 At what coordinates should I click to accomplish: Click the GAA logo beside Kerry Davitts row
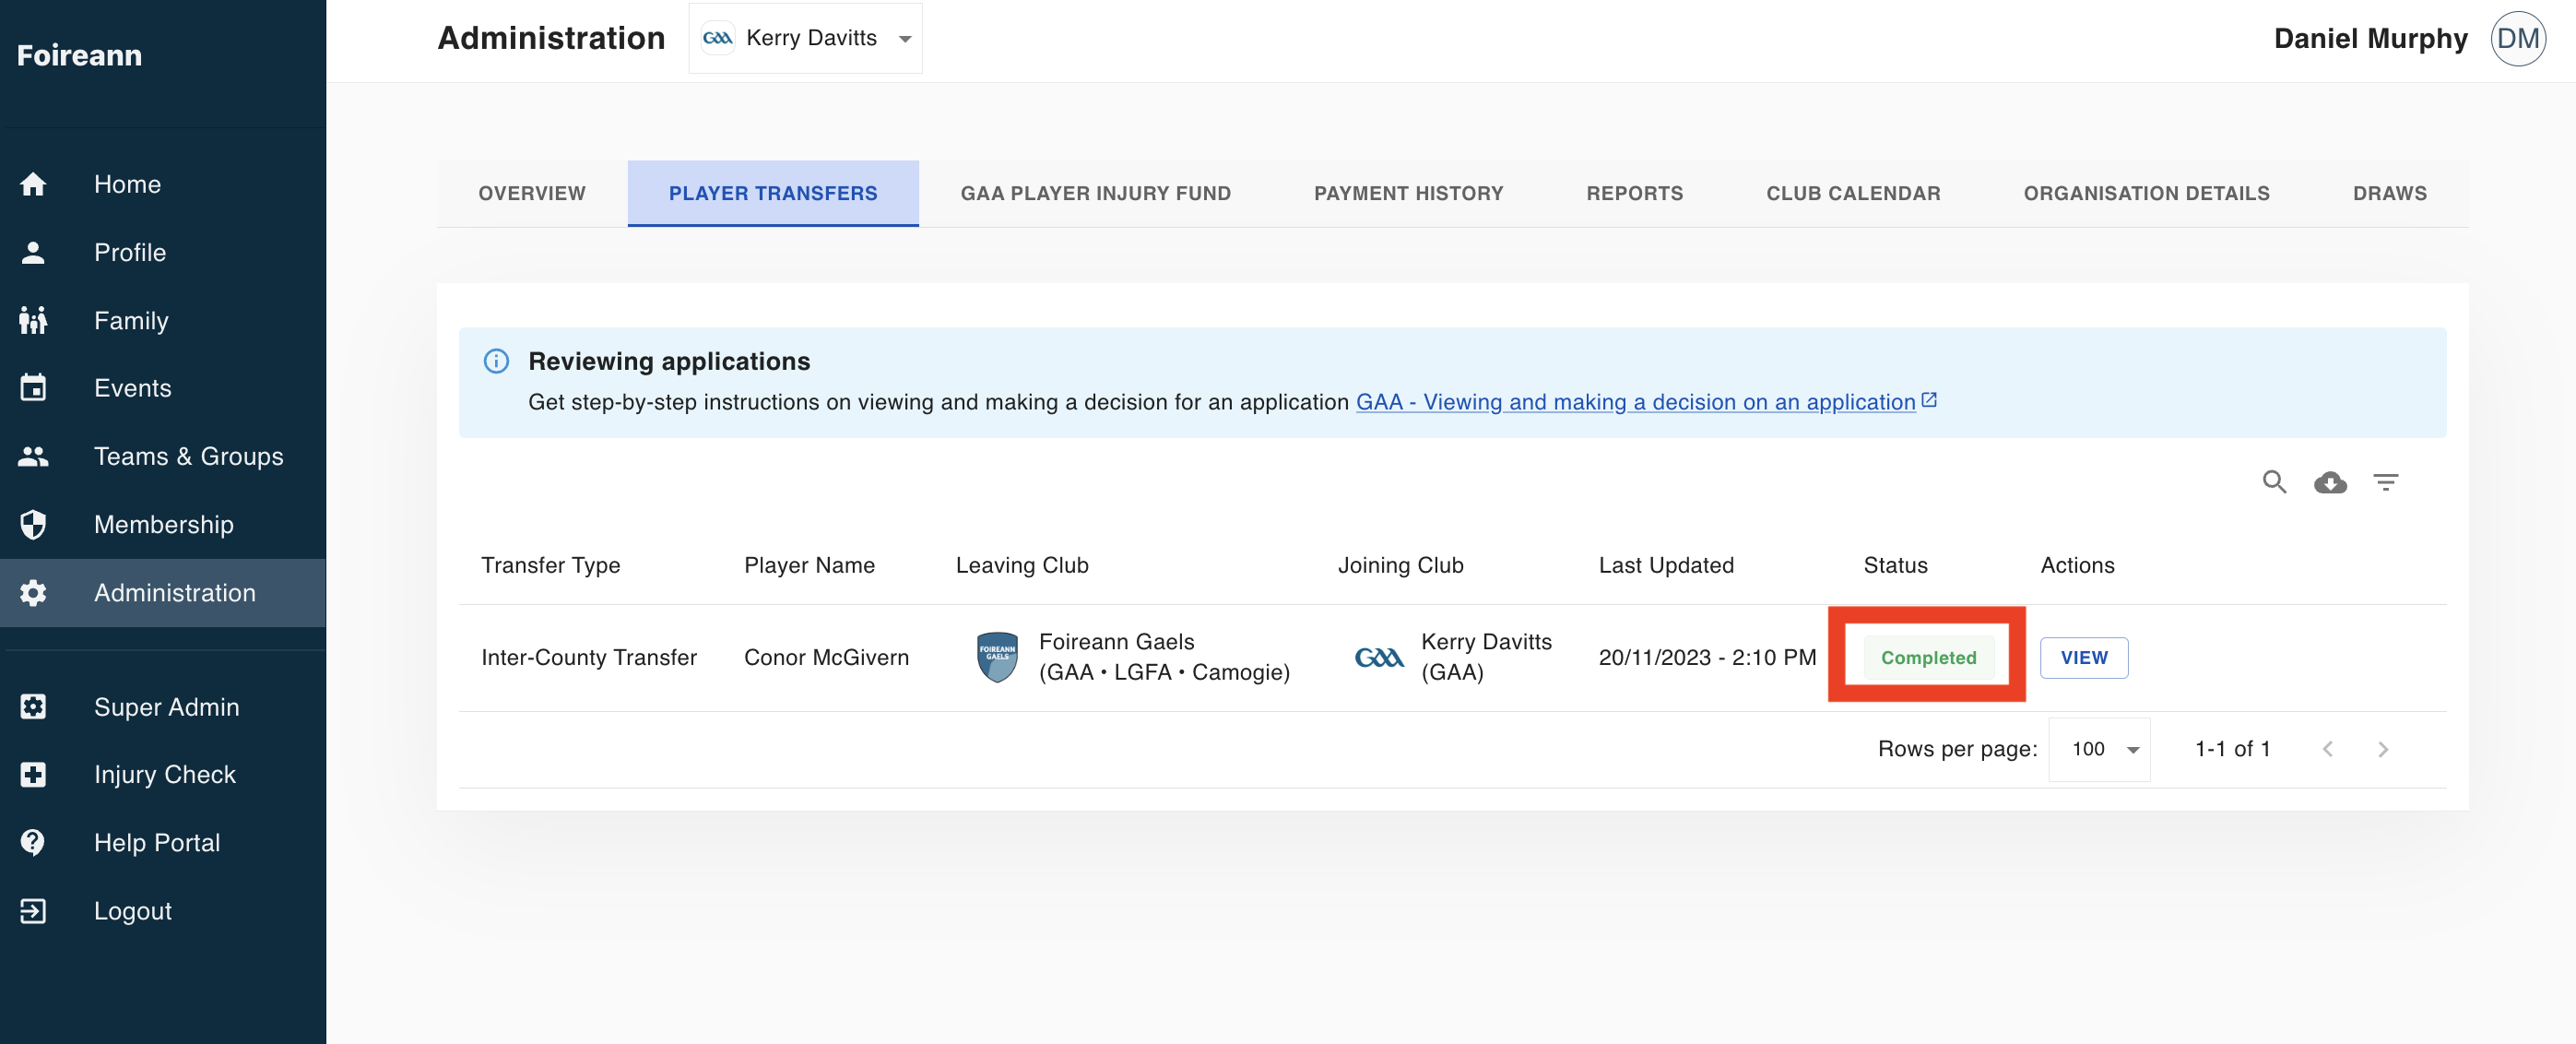point(1379,657)
